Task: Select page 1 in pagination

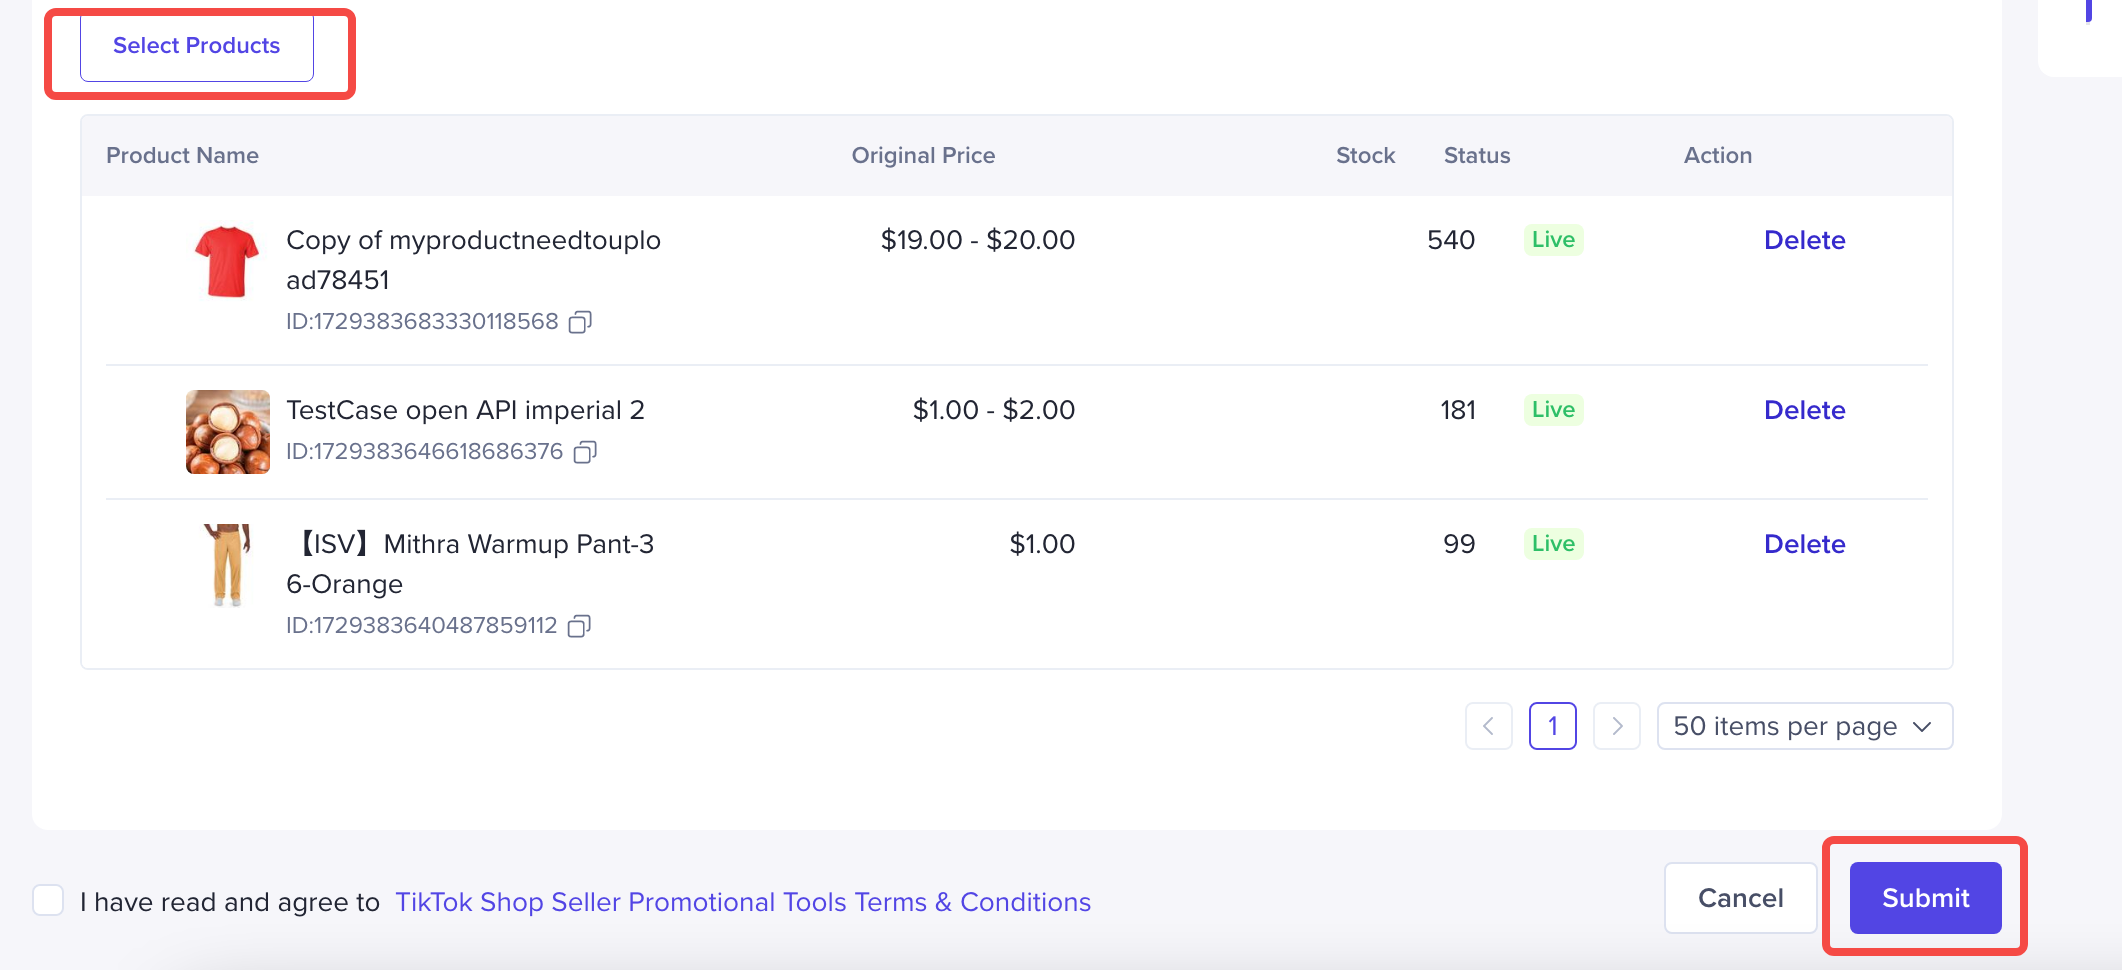Action: pos(1552,726)
